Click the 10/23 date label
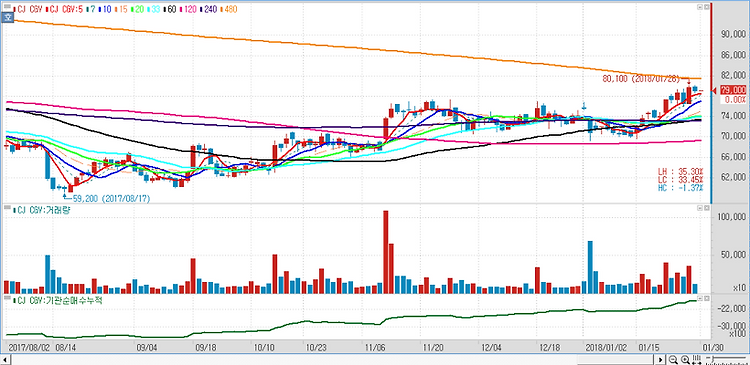The width and height of the screenshot is (750, 365). (316, 347)
